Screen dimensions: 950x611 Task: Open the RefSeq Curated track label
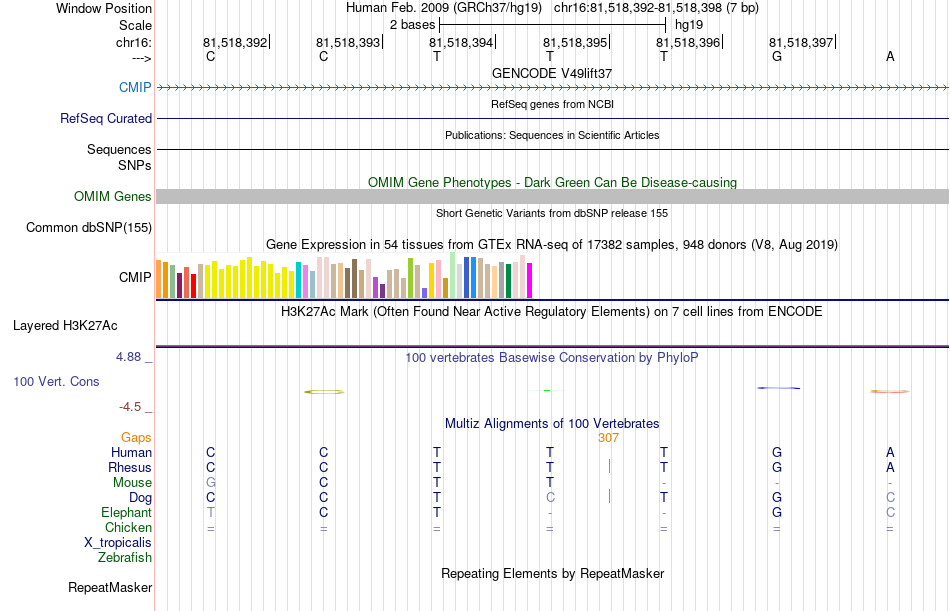coord(106,118)
